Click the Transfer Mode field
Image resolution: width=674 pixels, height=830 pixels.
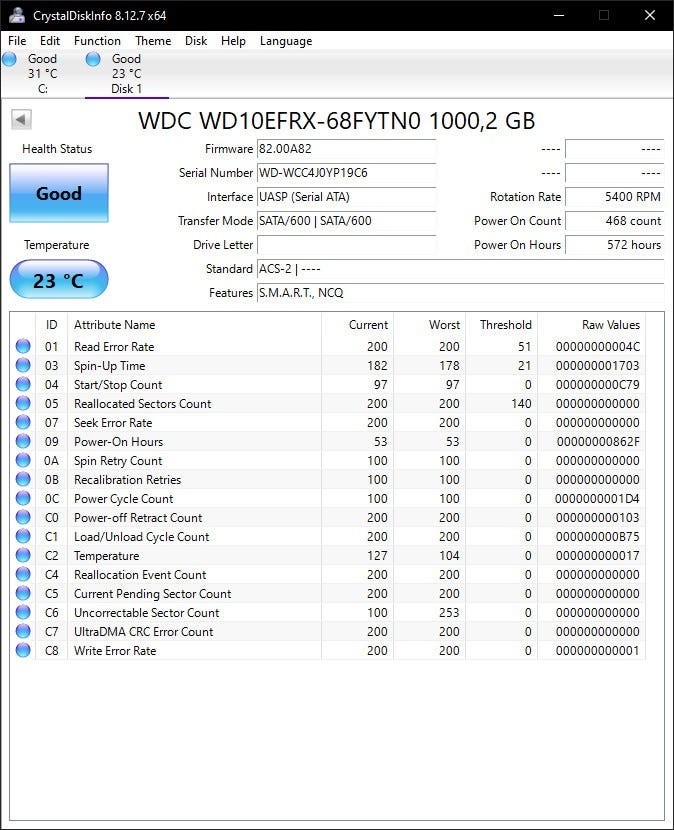(346, 221)
